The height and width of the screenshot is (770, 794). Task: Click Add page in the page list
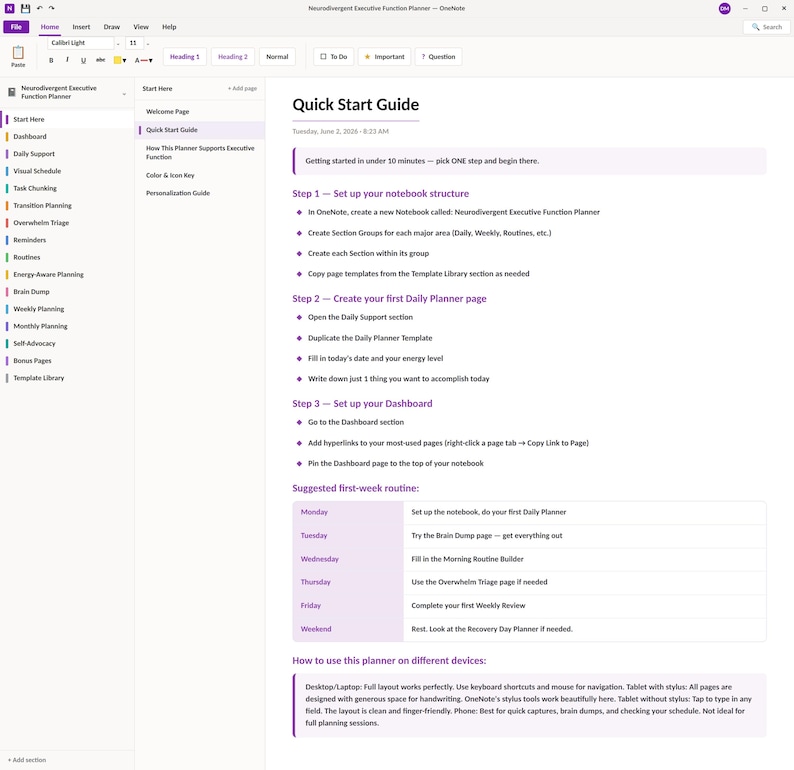pos(242,89)
